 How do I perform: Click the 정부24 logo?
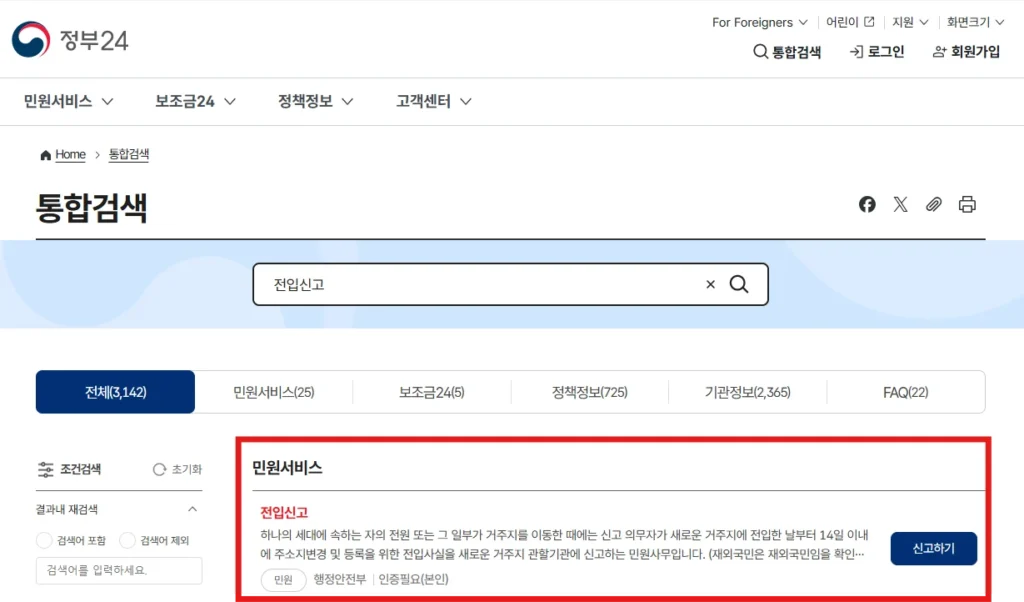pos(70,40)
